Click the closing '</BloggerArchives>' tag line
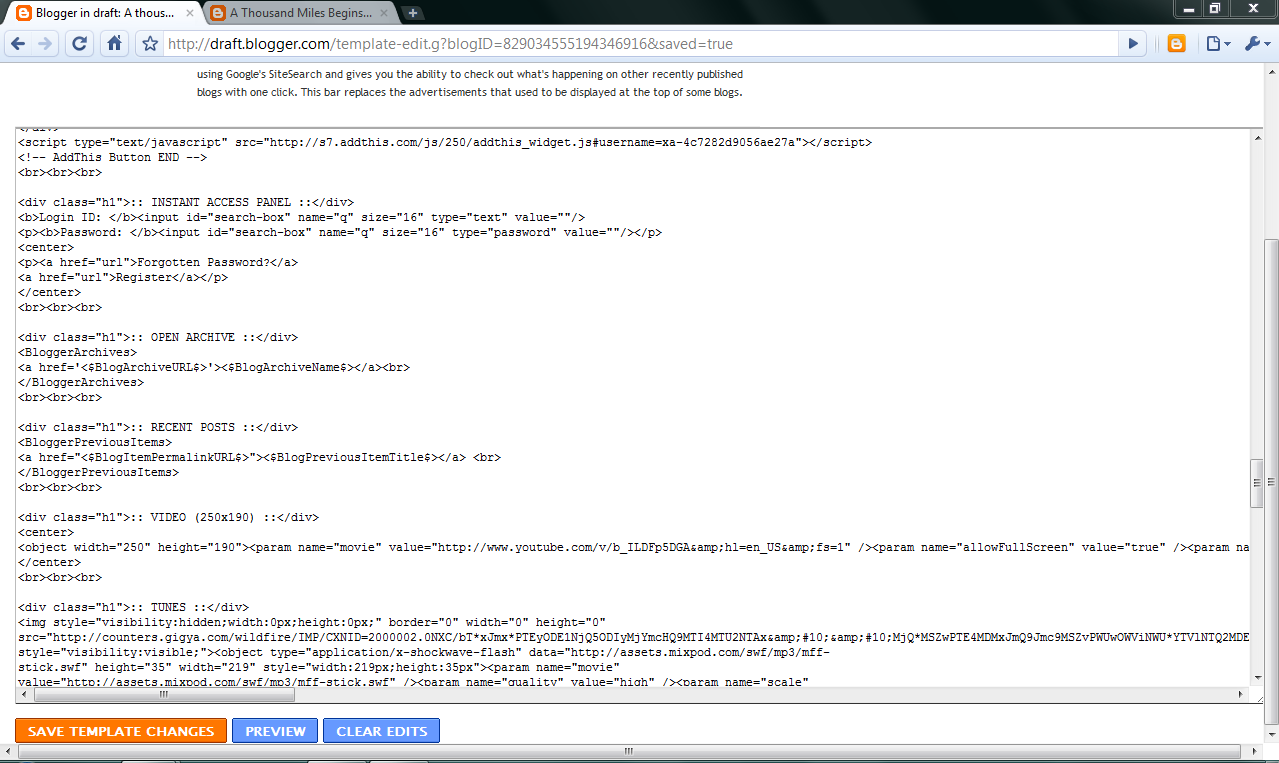The height and width of the screenshot is (763, 1279). pyautogui.click(x=81, y=382)
